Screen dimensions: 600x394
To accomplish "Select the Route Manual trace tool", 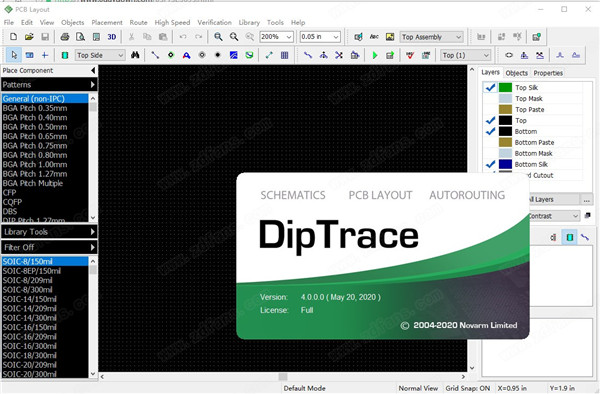I will (308, 55).
